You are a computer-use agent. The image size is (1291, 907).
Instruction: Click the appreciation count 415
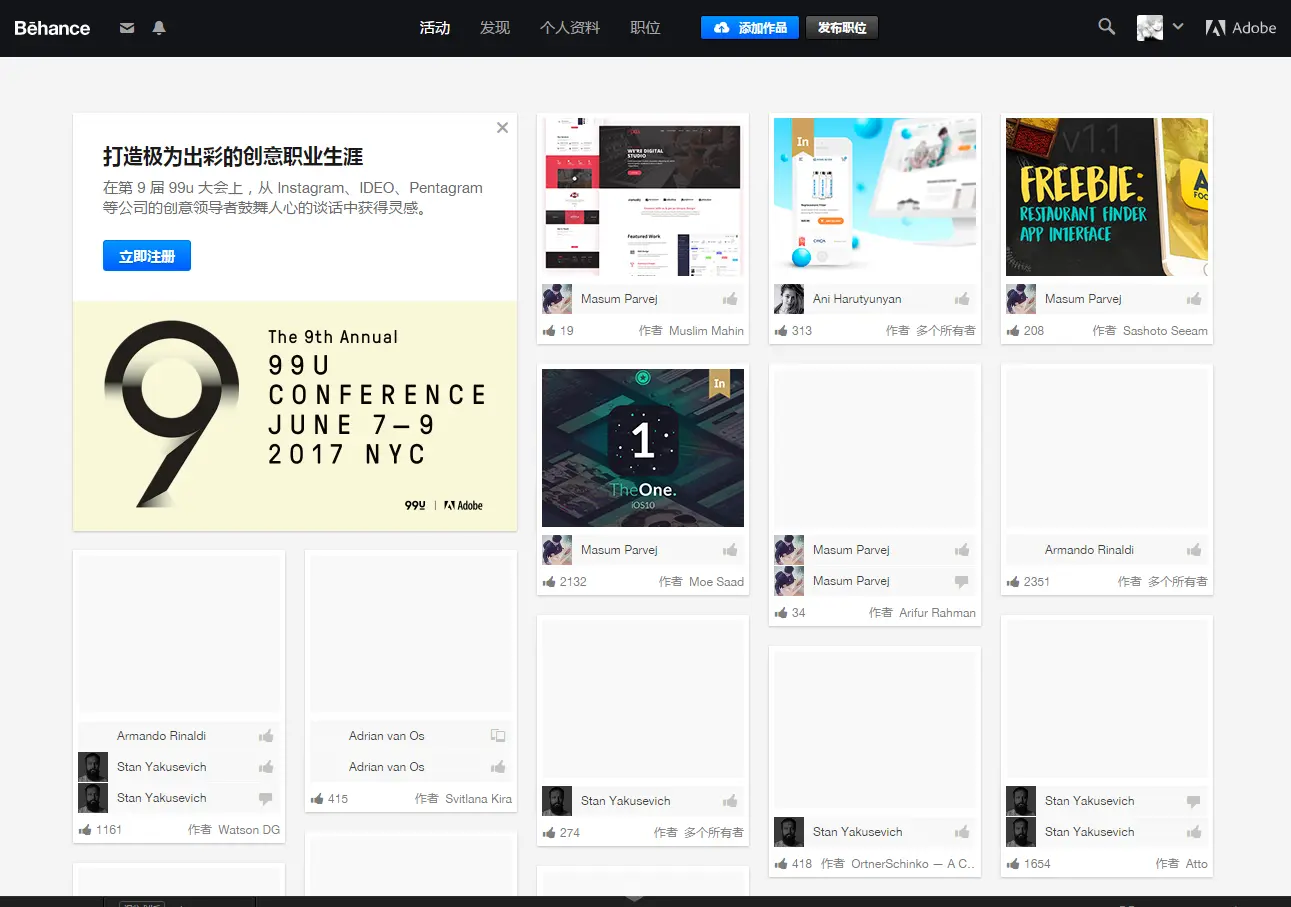click(338, 799)
